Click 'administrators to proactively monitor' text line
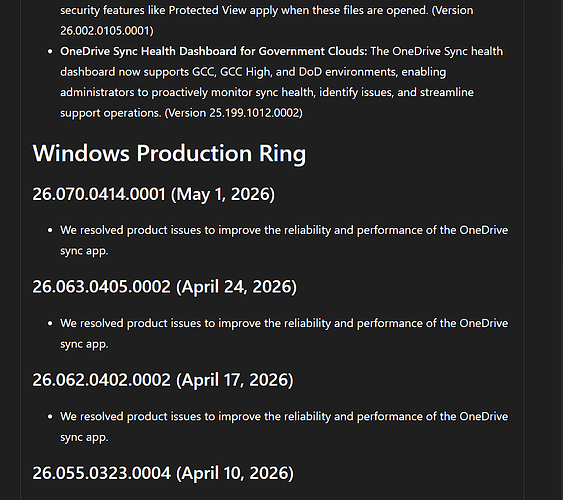 (267, 93)
